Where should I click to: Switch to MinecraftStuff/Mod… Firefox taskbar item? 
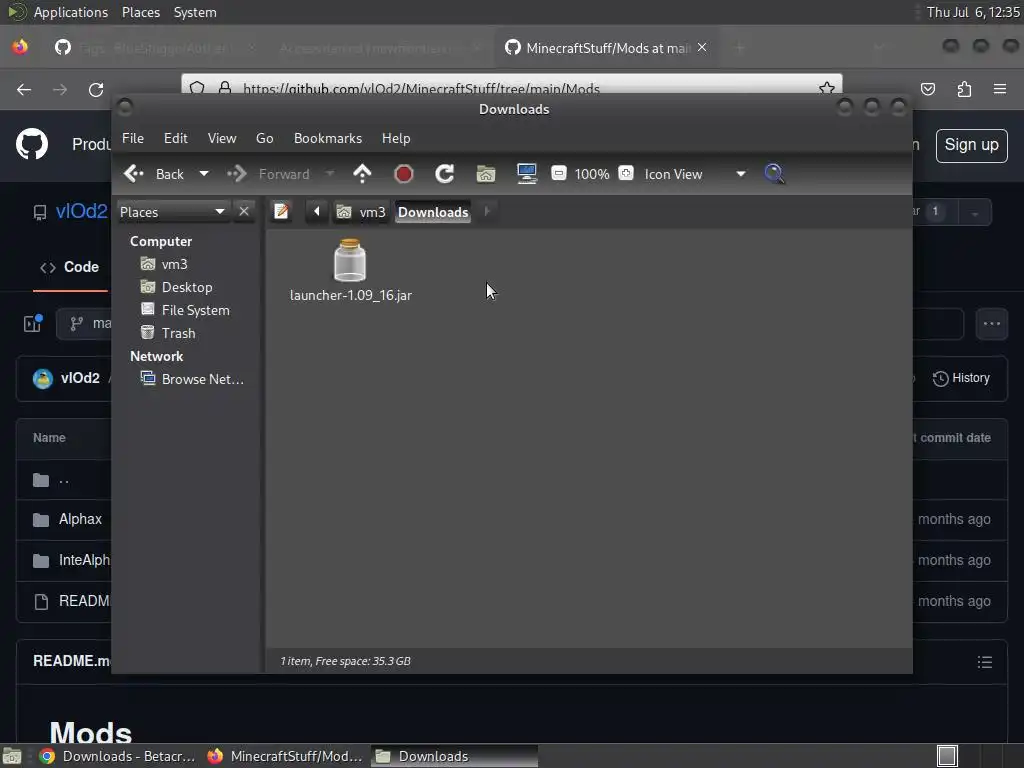click(285, 756)
